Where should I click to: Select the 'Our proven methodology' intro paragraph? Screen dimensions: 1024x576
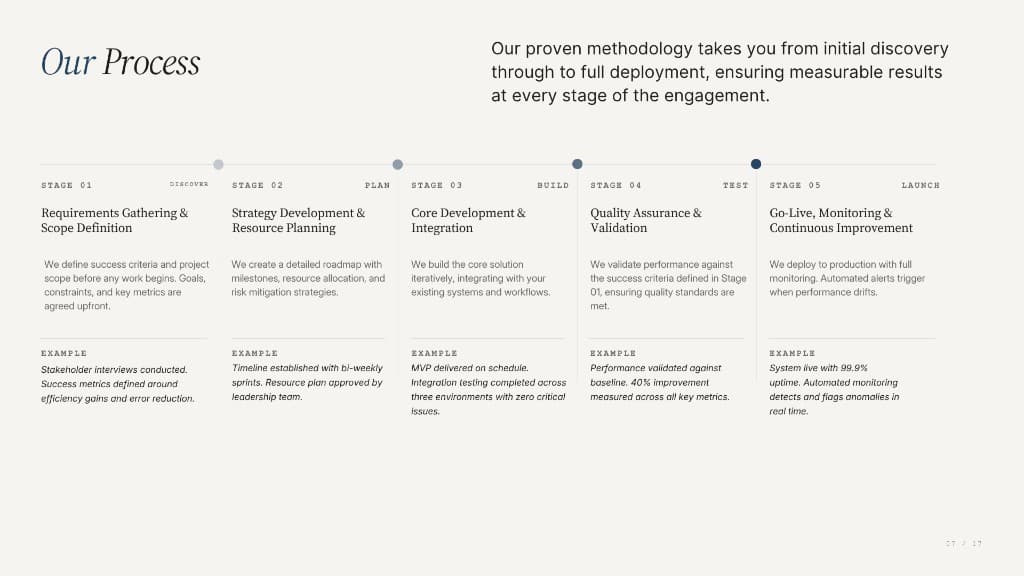click(720, 72)
